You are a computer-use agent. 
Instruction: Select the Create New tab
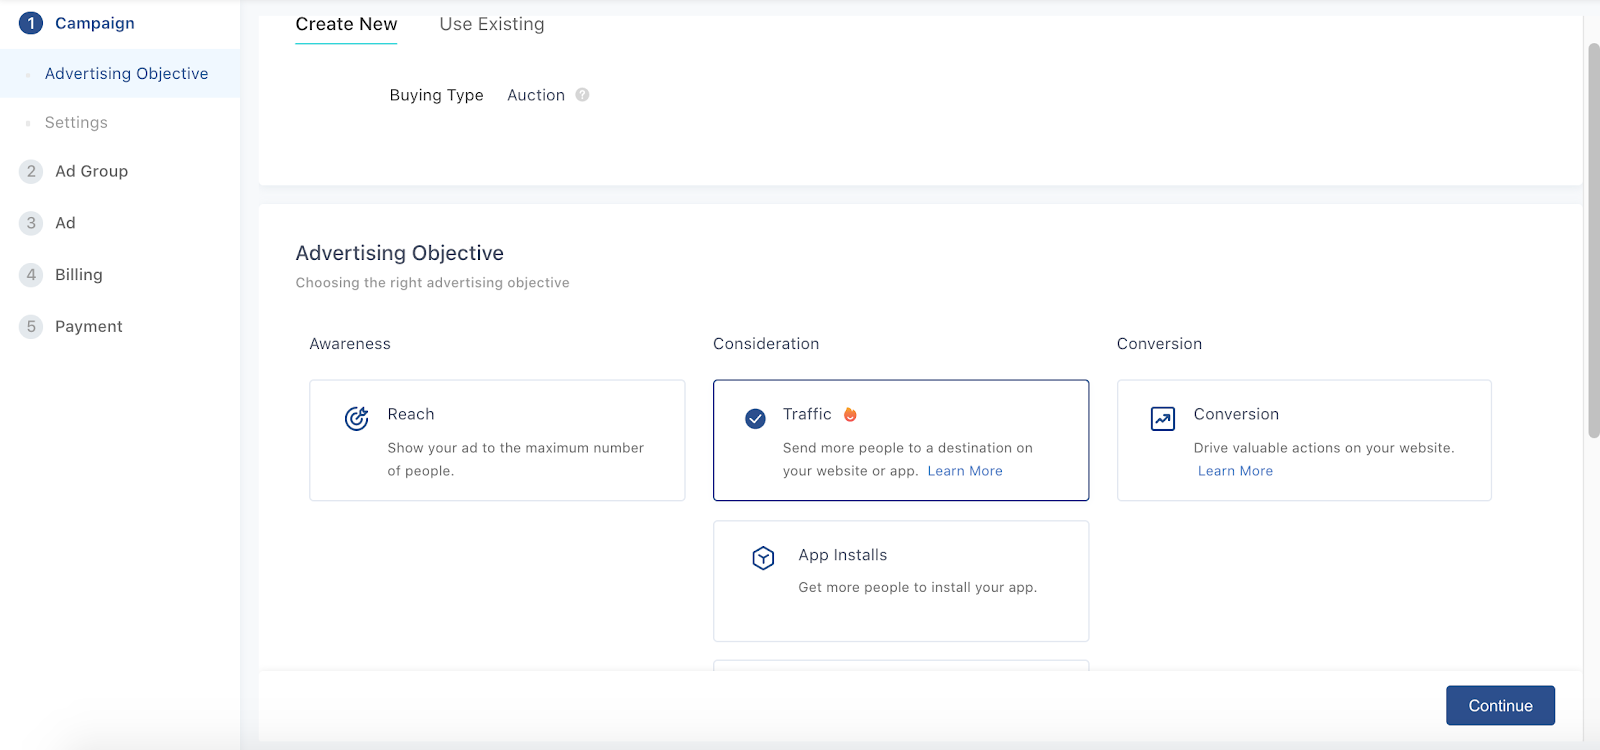click(x=346, y=24)
